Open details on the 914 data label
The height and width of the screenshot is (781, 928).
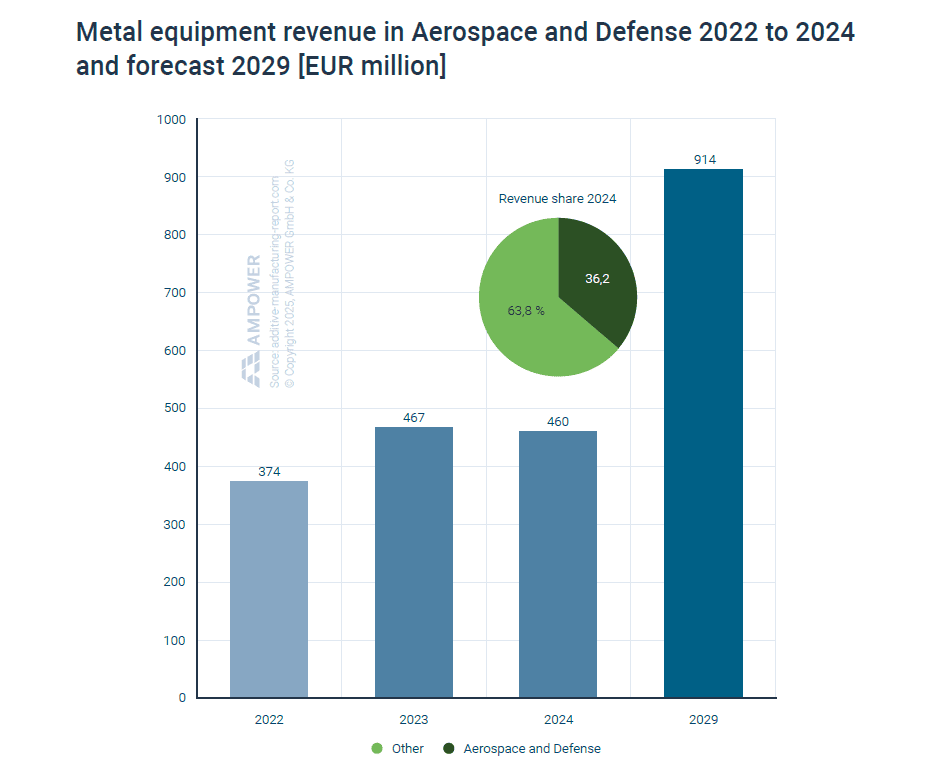coord(703,160)
